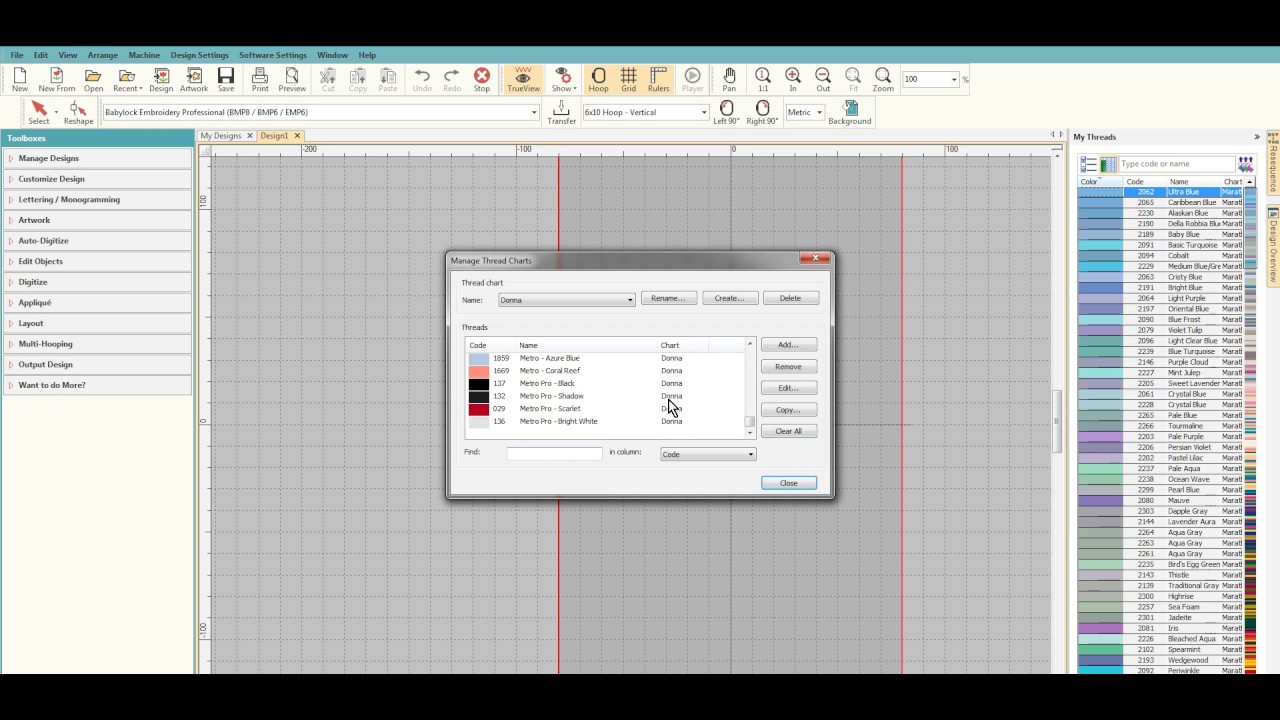Viewport: 1280px width, 720px height.
Task: Click the Add... thread button
Action: (x=788, y=345)
